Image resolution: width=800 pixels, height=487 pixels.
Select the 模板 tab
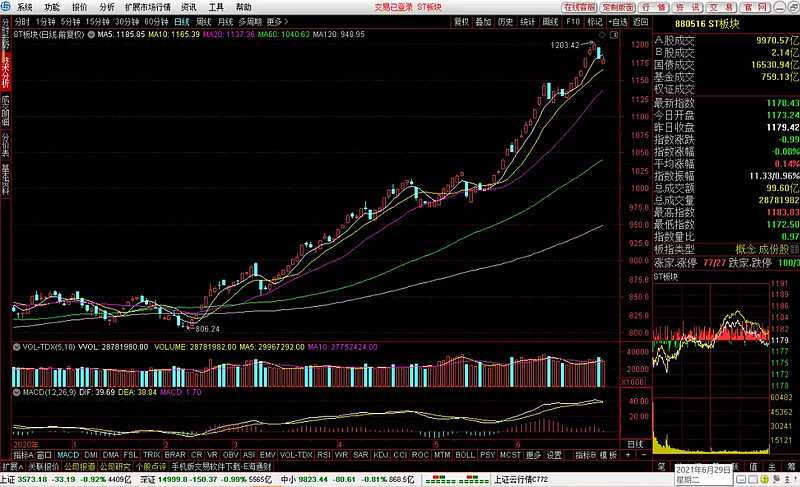(609, 455)
